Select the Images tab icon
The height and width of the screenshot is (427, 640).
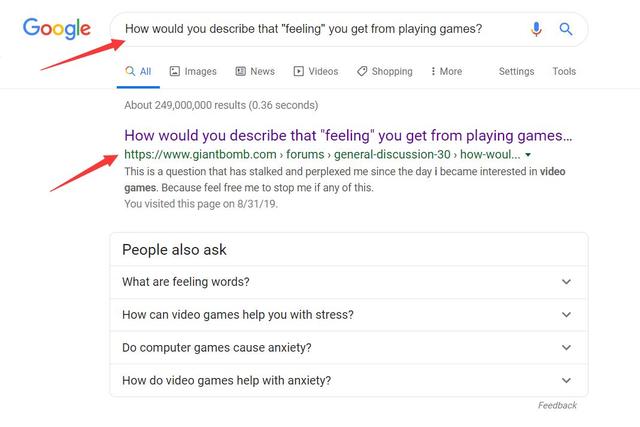pyautogui.click(x=175, y=71)
